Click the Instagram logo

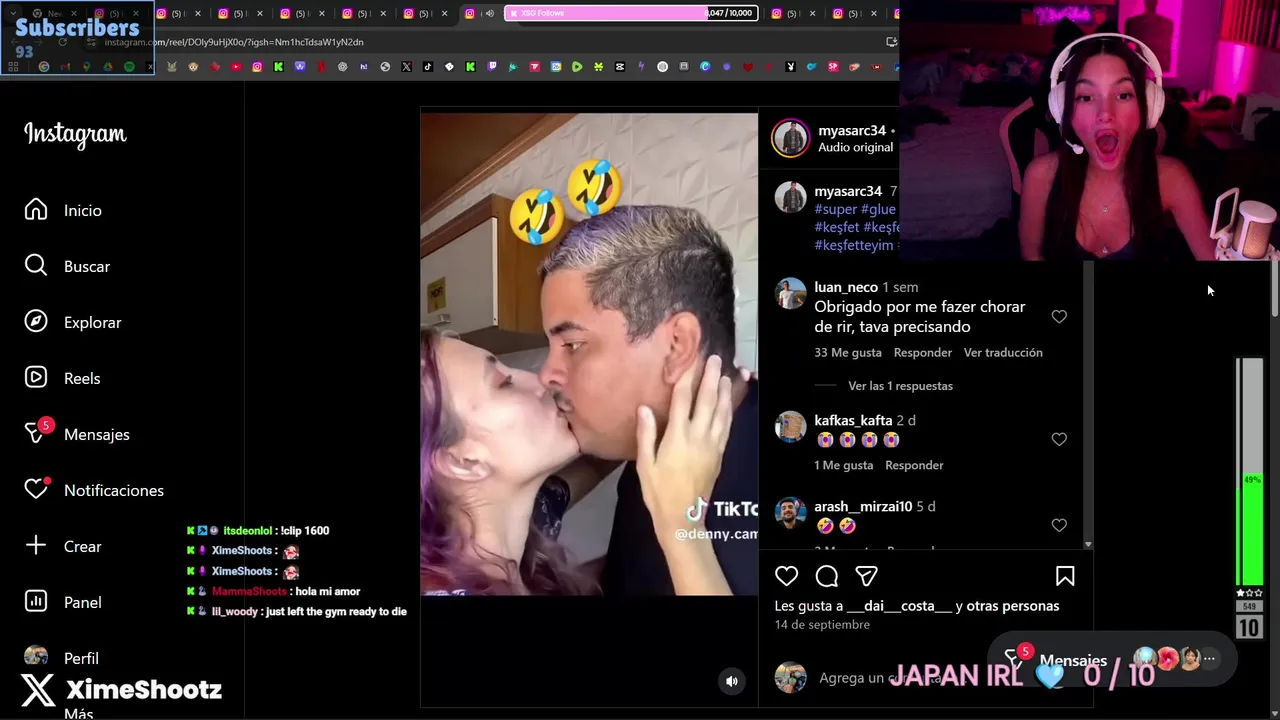point(75,134)
